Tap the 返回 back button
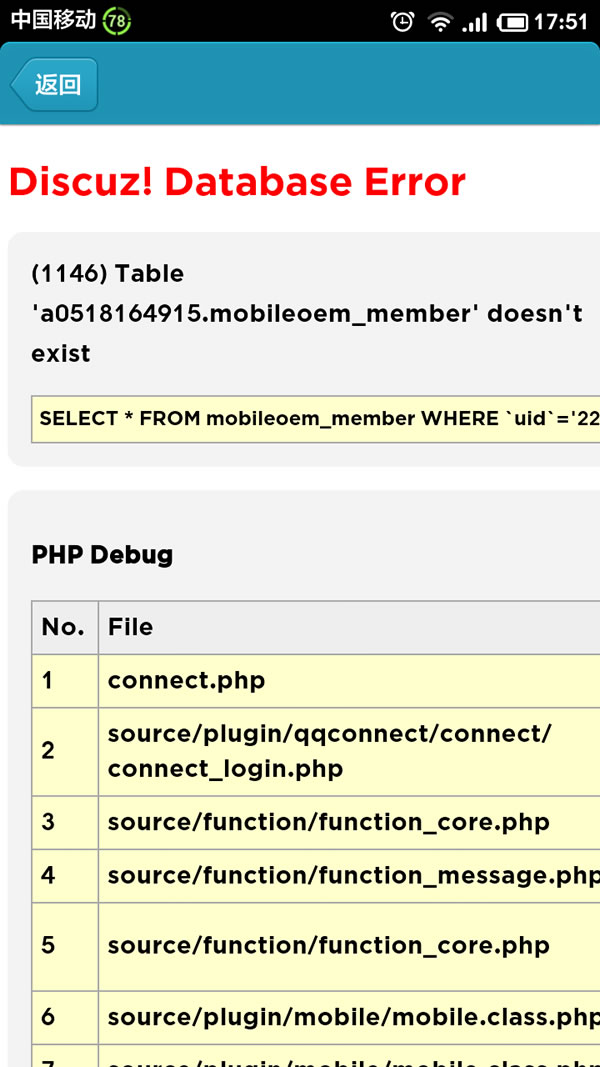Viewport: 600px width, 1067px height. point(54,84)
